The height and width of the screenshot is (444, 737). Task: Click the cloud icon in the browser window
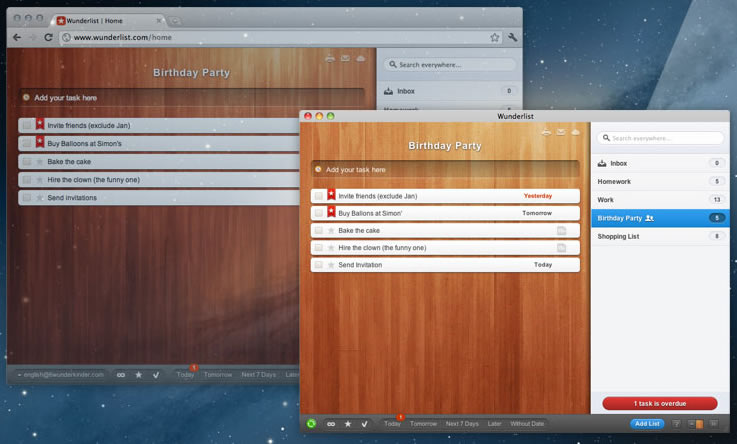pos(361,59)
